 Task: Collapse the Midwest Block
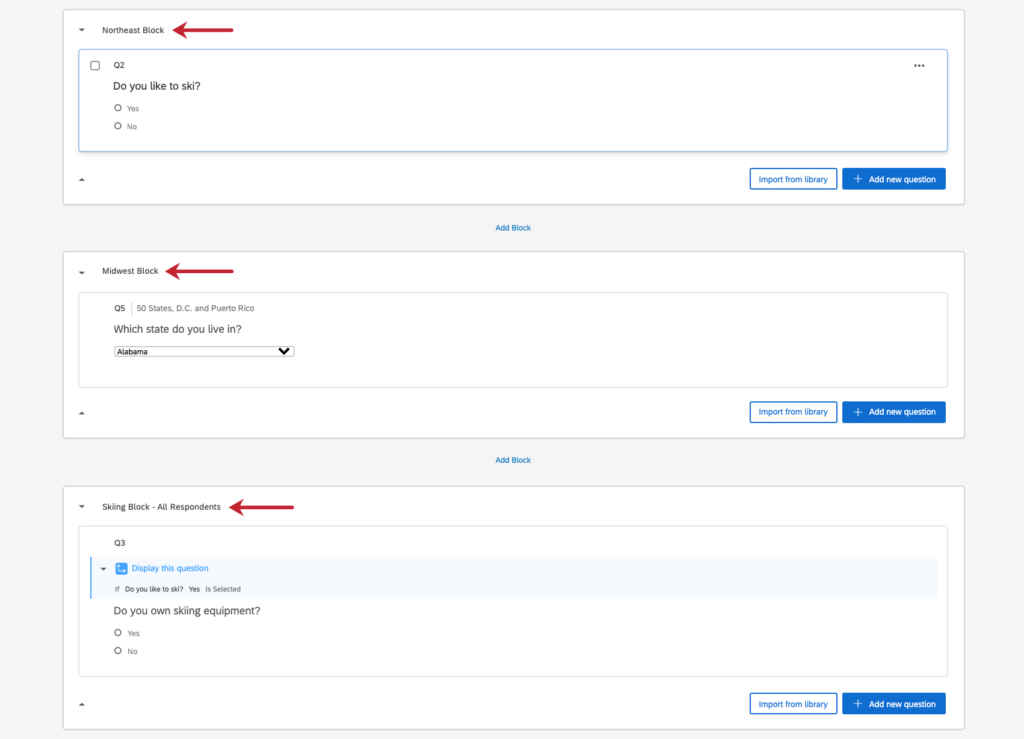click(81, 271)
